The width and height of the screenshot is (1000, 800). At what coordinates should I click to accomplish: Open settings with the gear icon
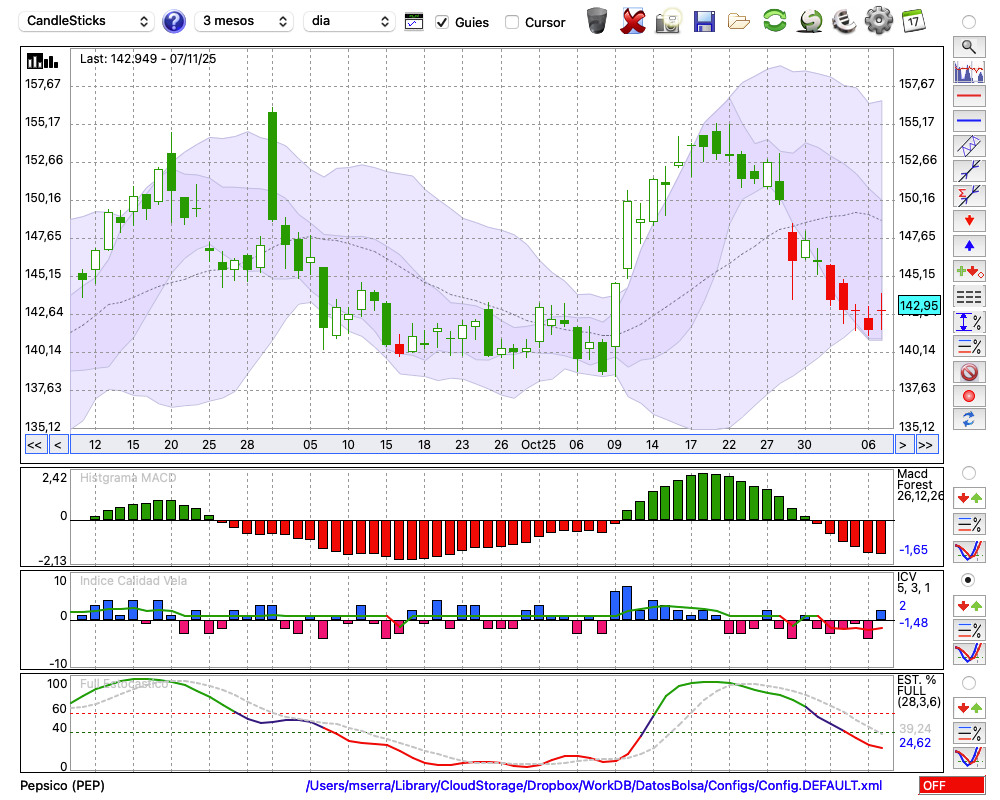[x=878, y=21]
